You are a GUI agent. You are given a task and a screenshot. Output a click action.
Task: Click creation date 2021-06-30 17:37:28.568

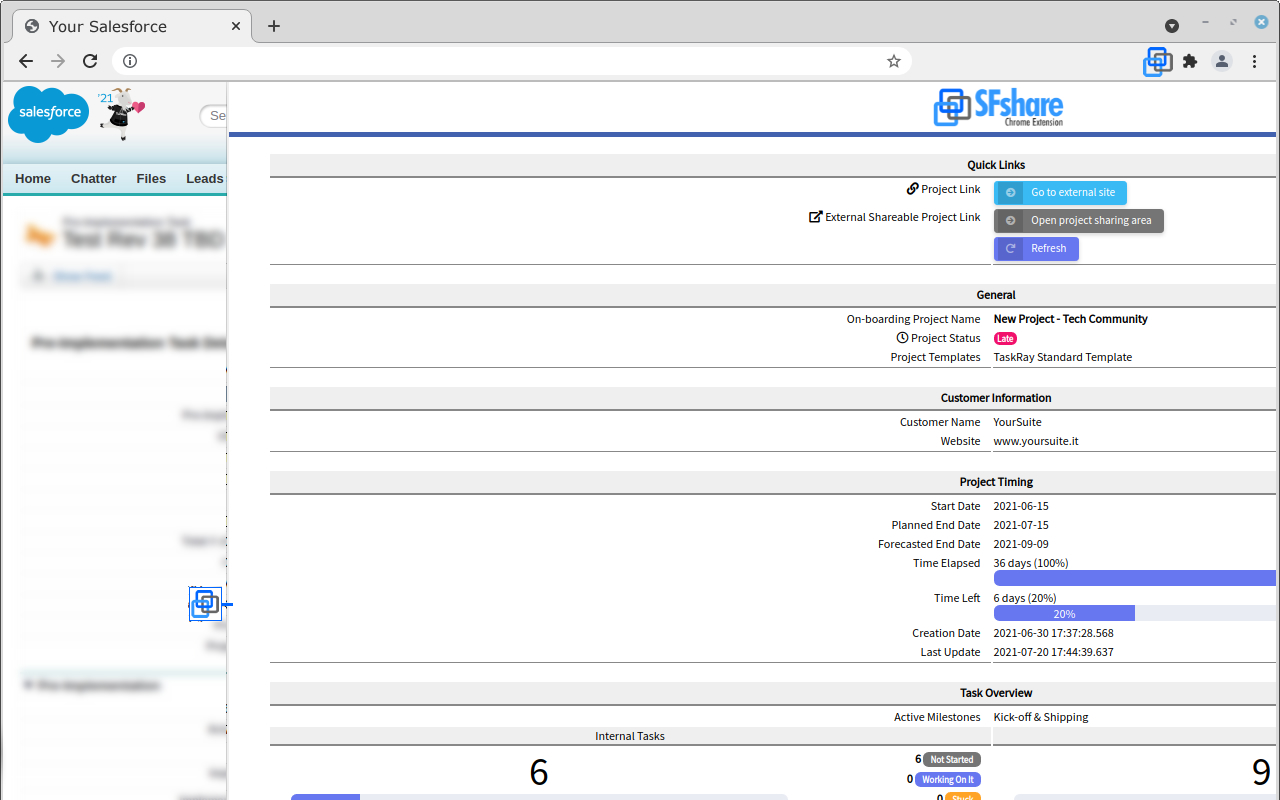pos(1053,633)
